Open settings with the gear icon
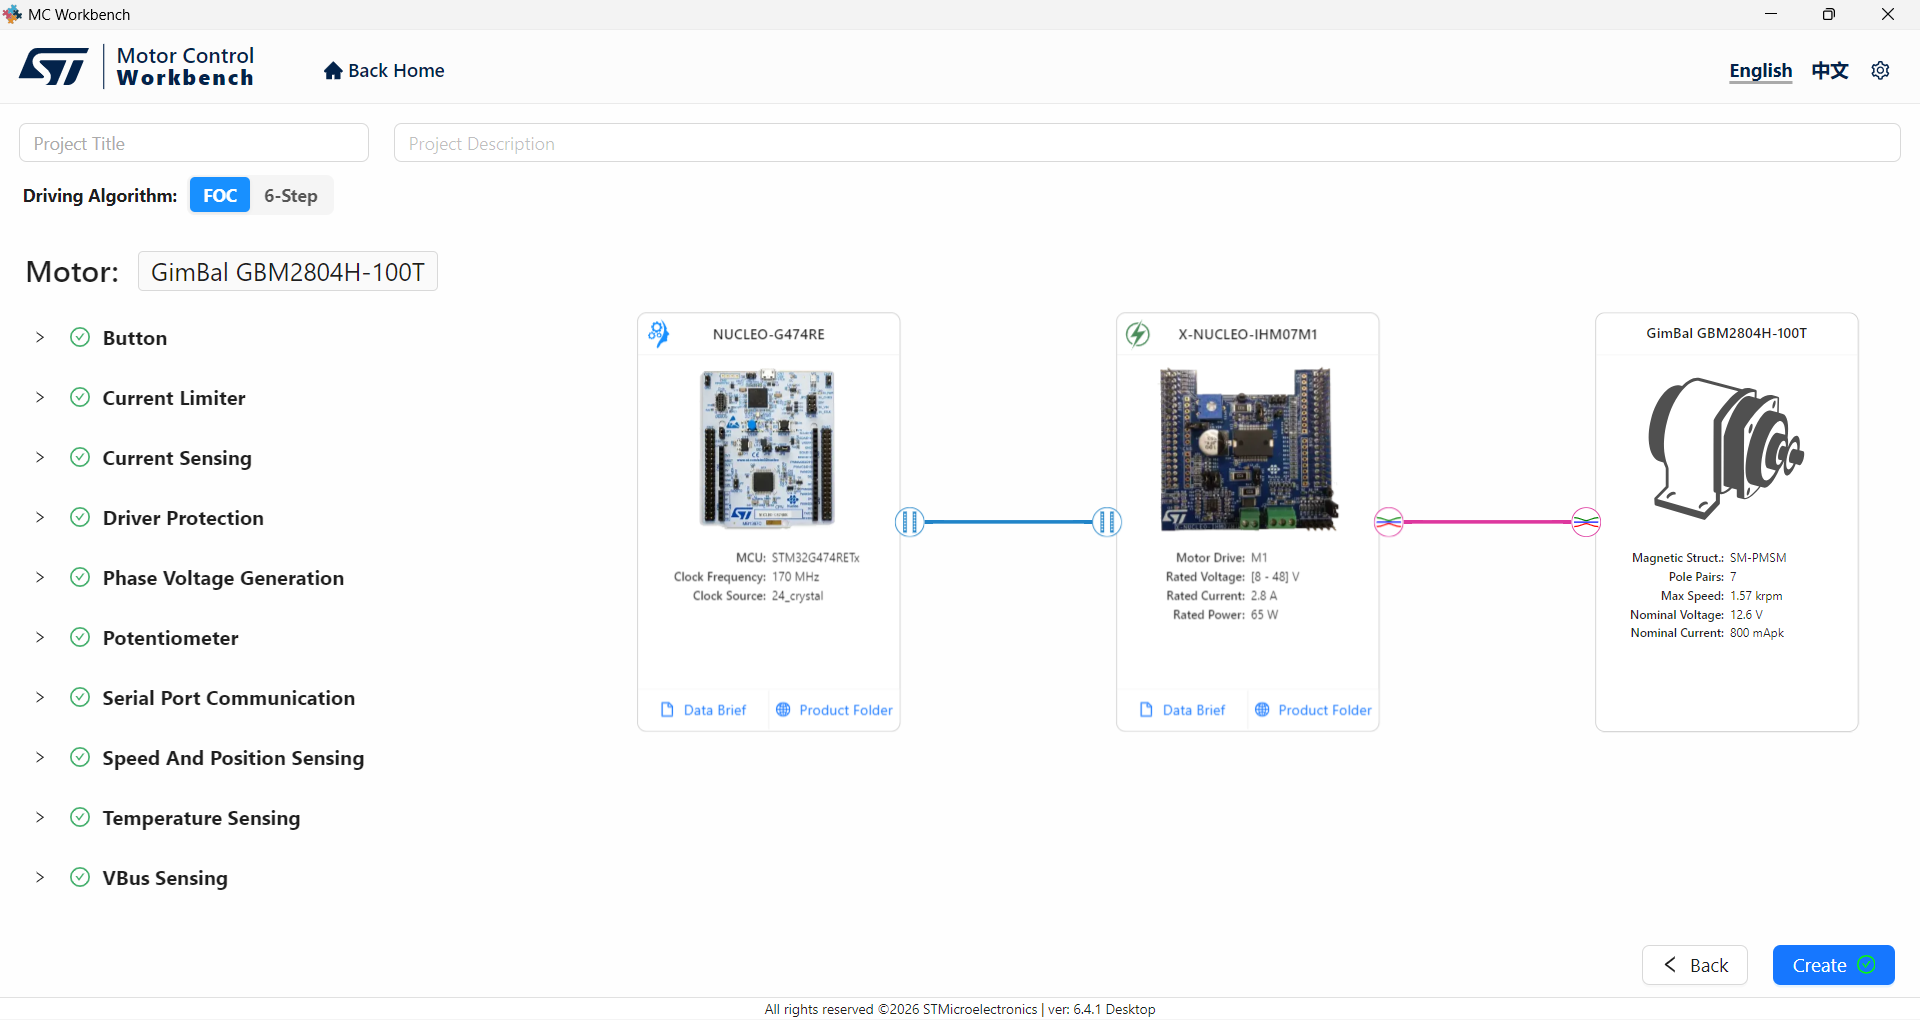This screenshot has height=1020, width=1920. pos(1880,70)
